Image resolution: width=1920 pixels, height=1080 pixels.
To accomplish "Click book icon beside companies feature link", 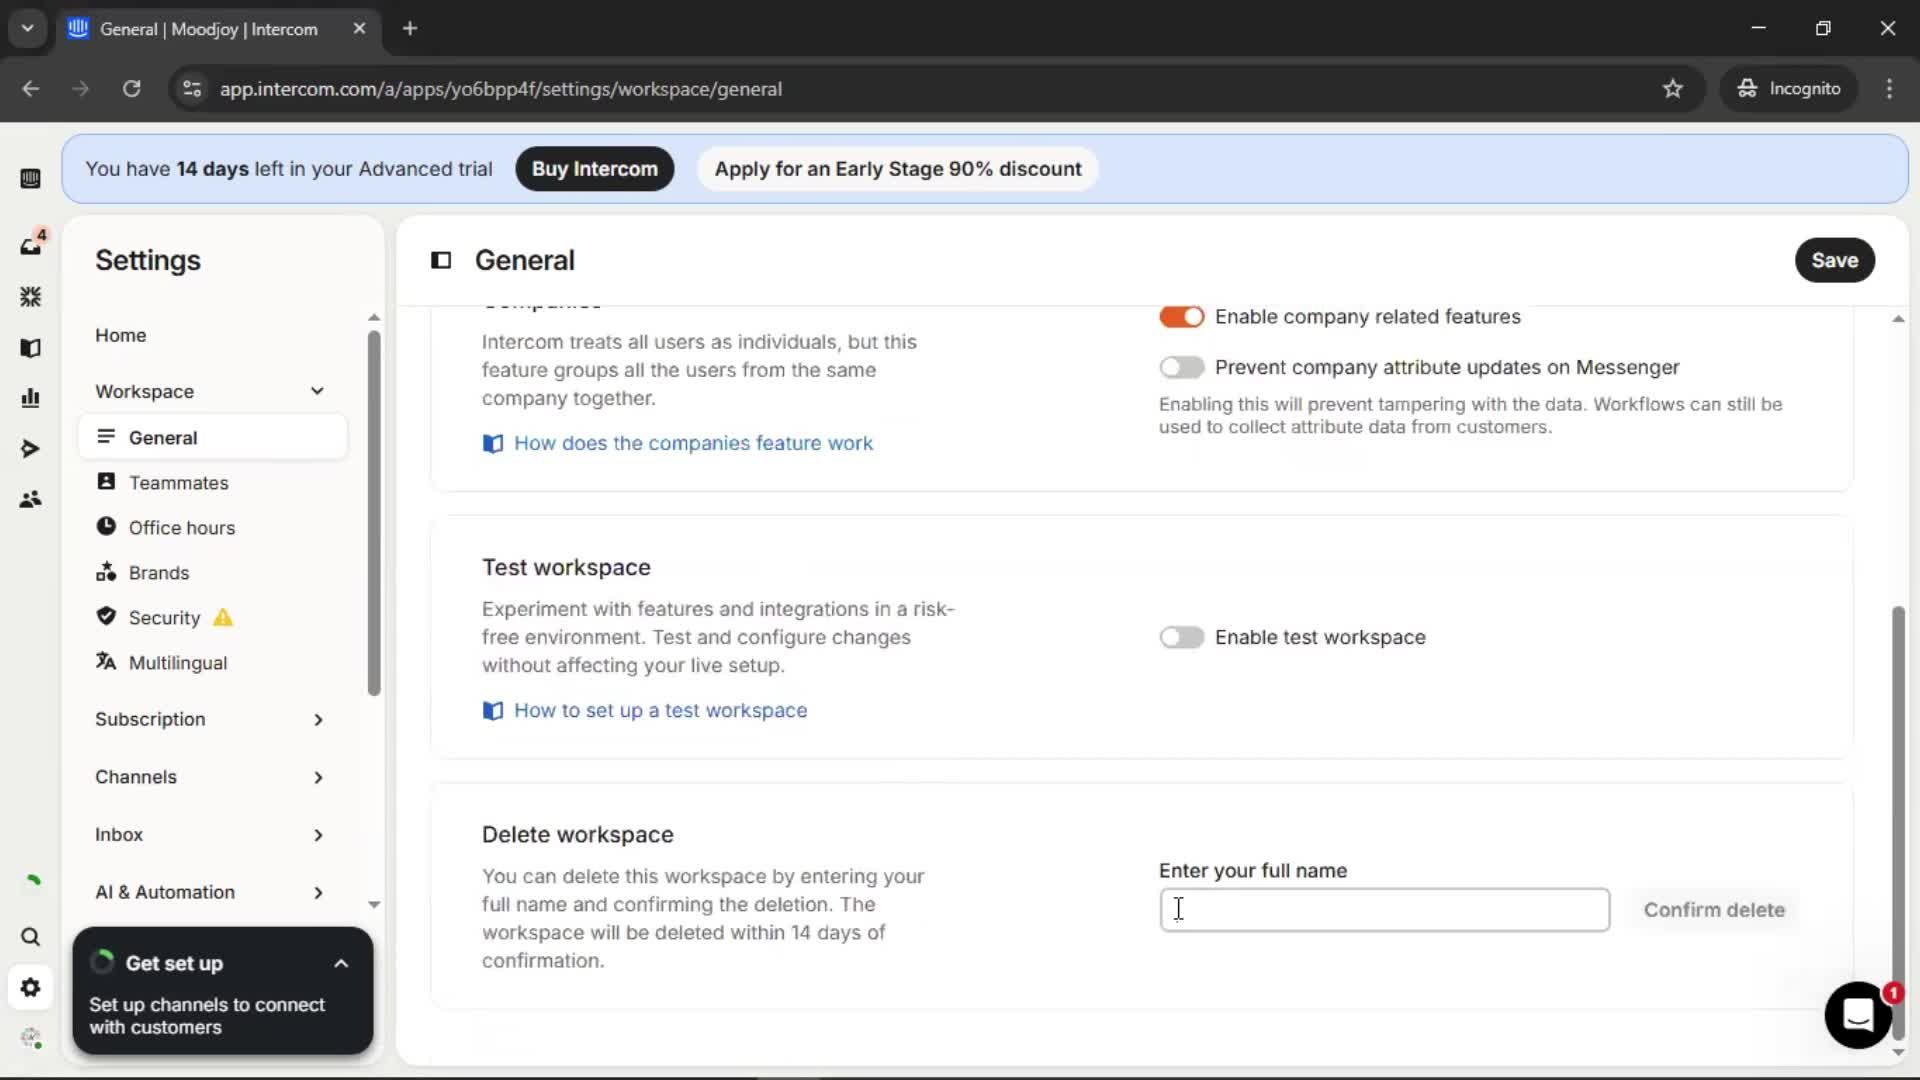I will 493,443.
